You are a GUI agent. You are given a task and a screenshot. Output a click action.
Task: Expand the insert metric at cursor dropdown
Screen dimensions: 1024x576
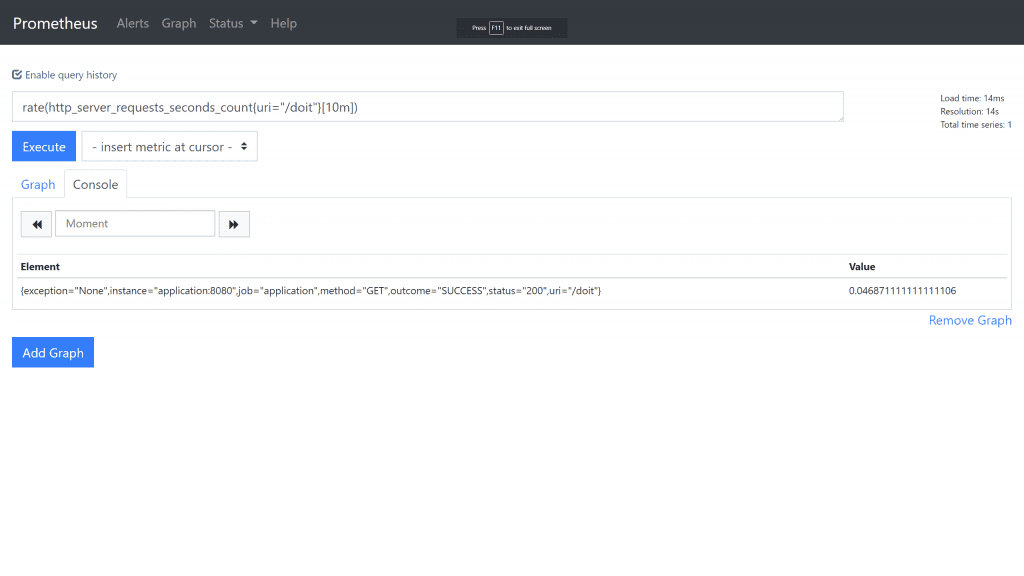click(169, 147)
